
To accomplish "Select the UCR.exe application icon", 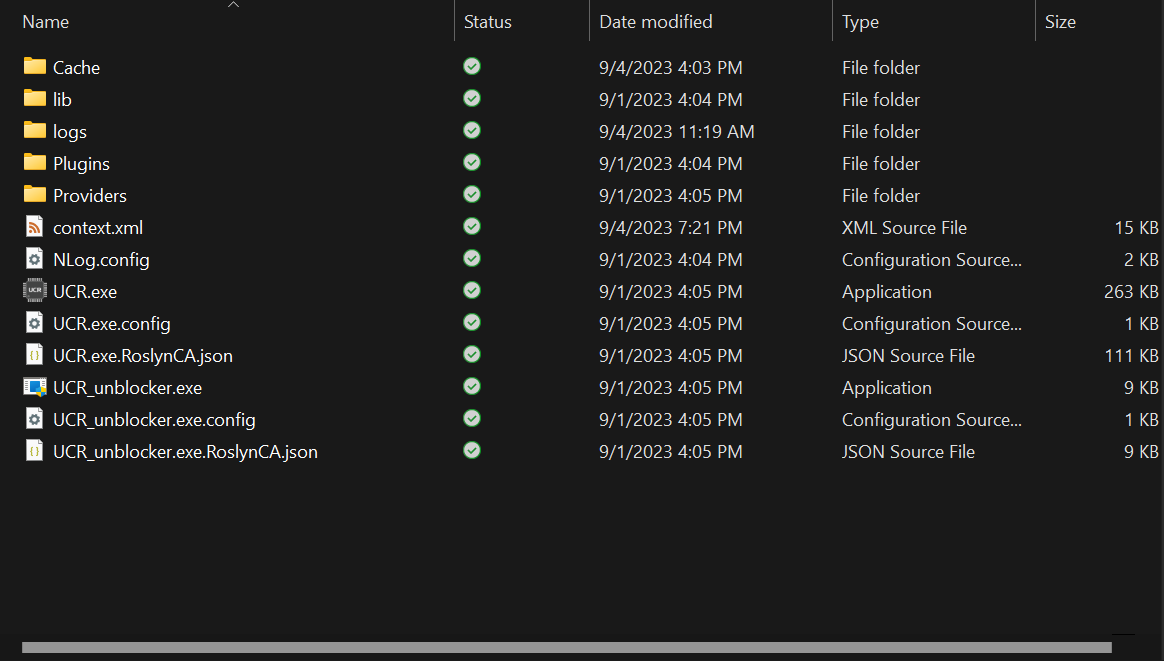I will (35, 290).
